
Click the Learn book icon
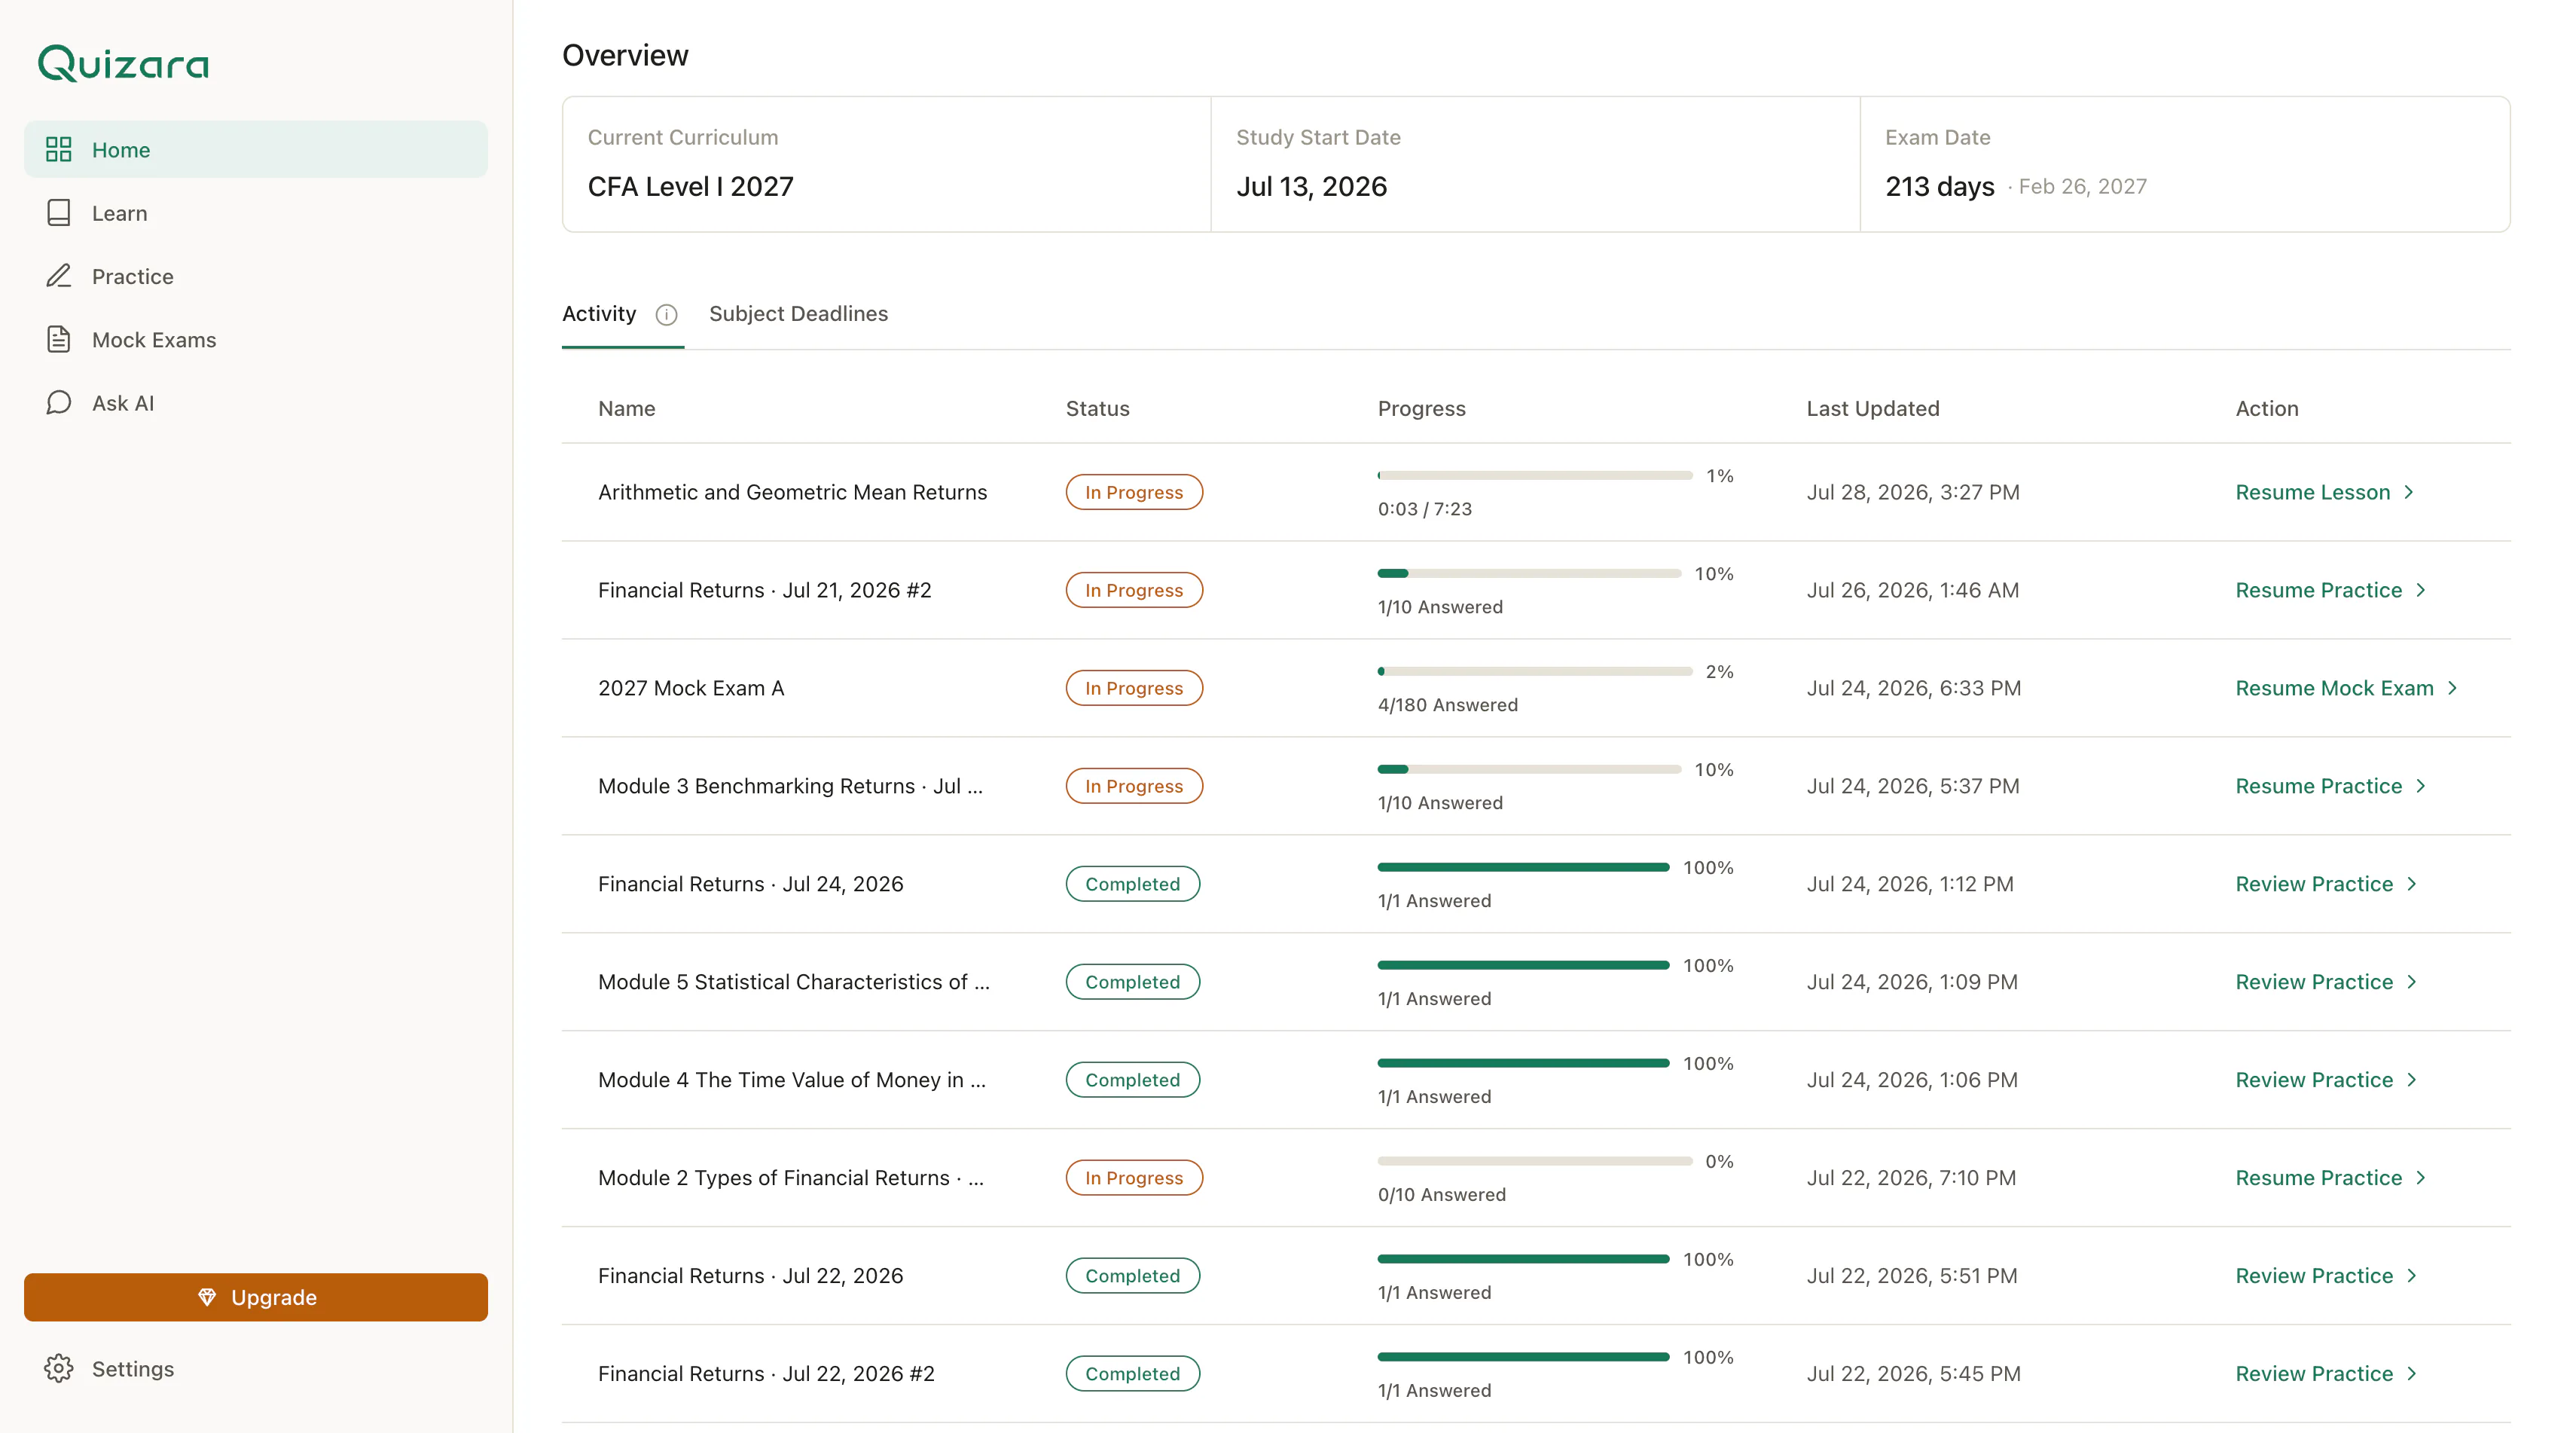(x=59, y=213)
